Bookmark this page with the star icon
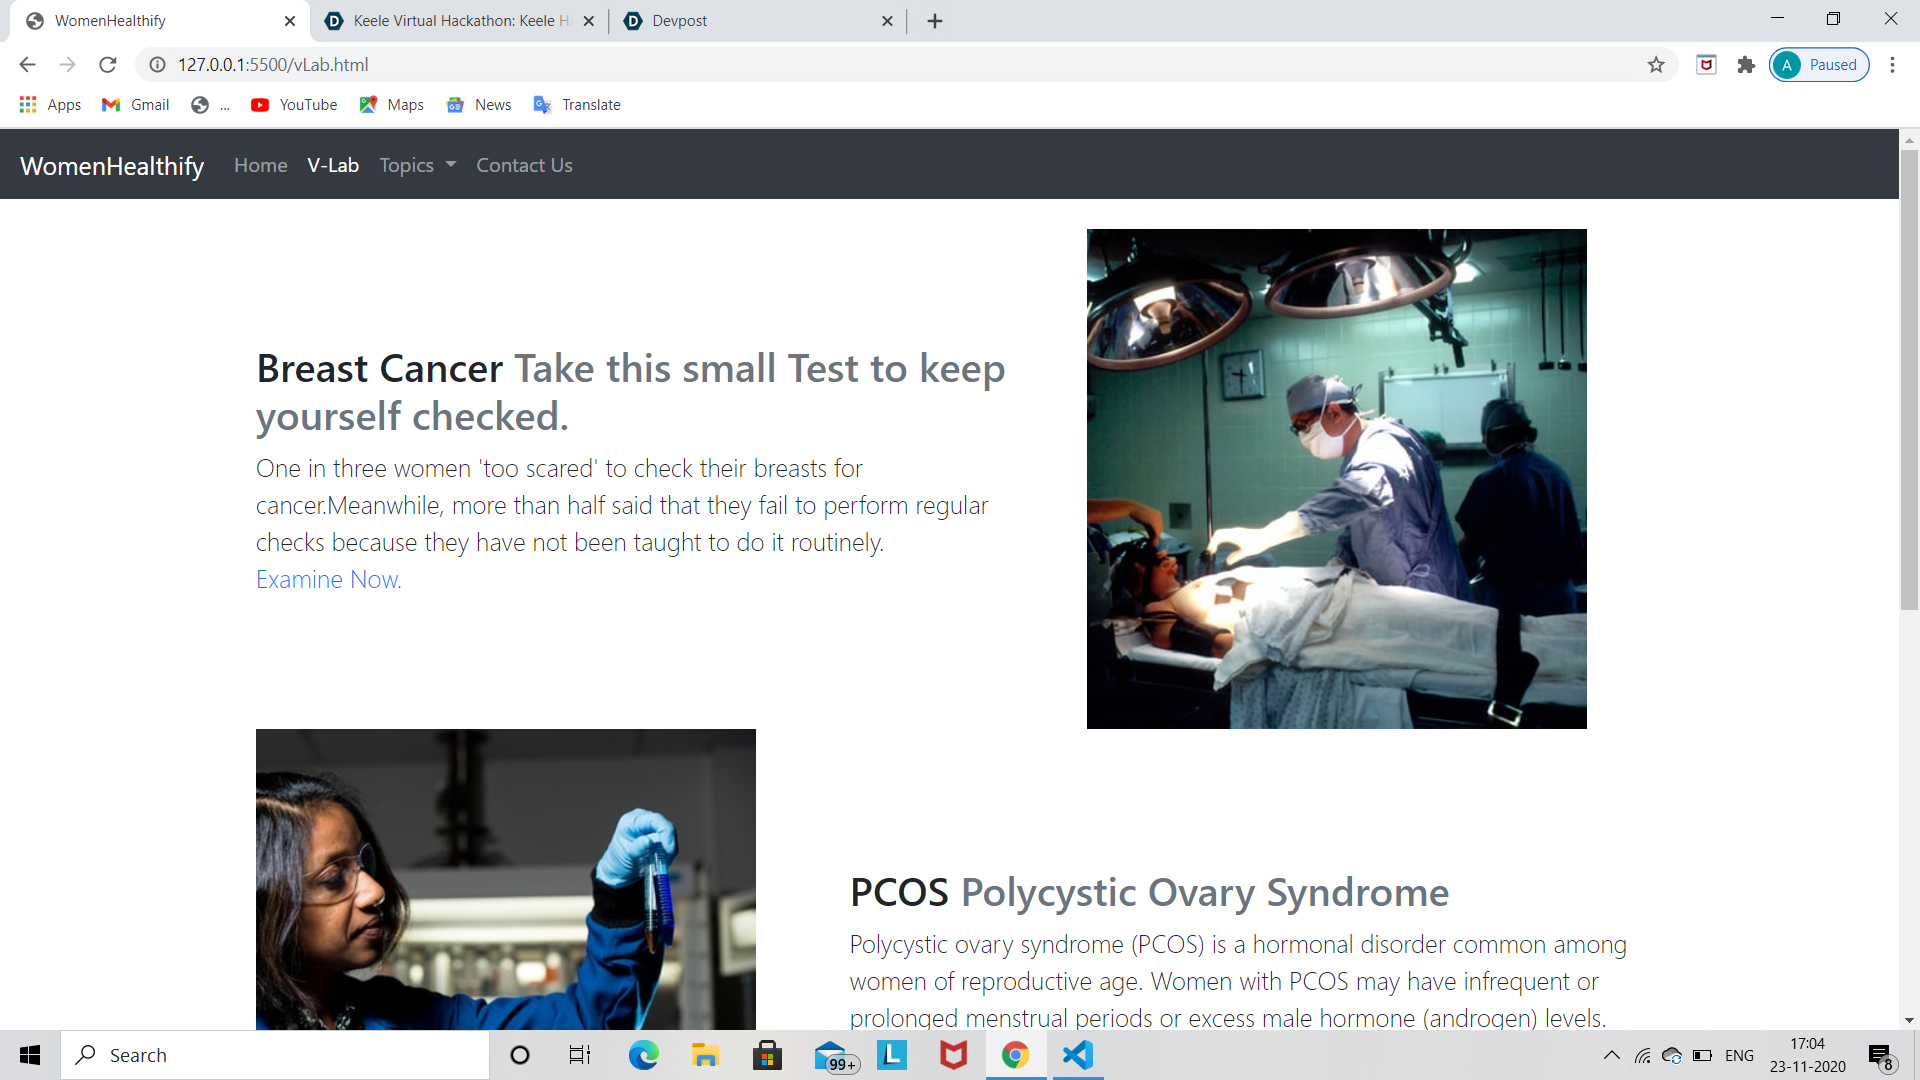The image size is (1920, 1080). 1656,65
